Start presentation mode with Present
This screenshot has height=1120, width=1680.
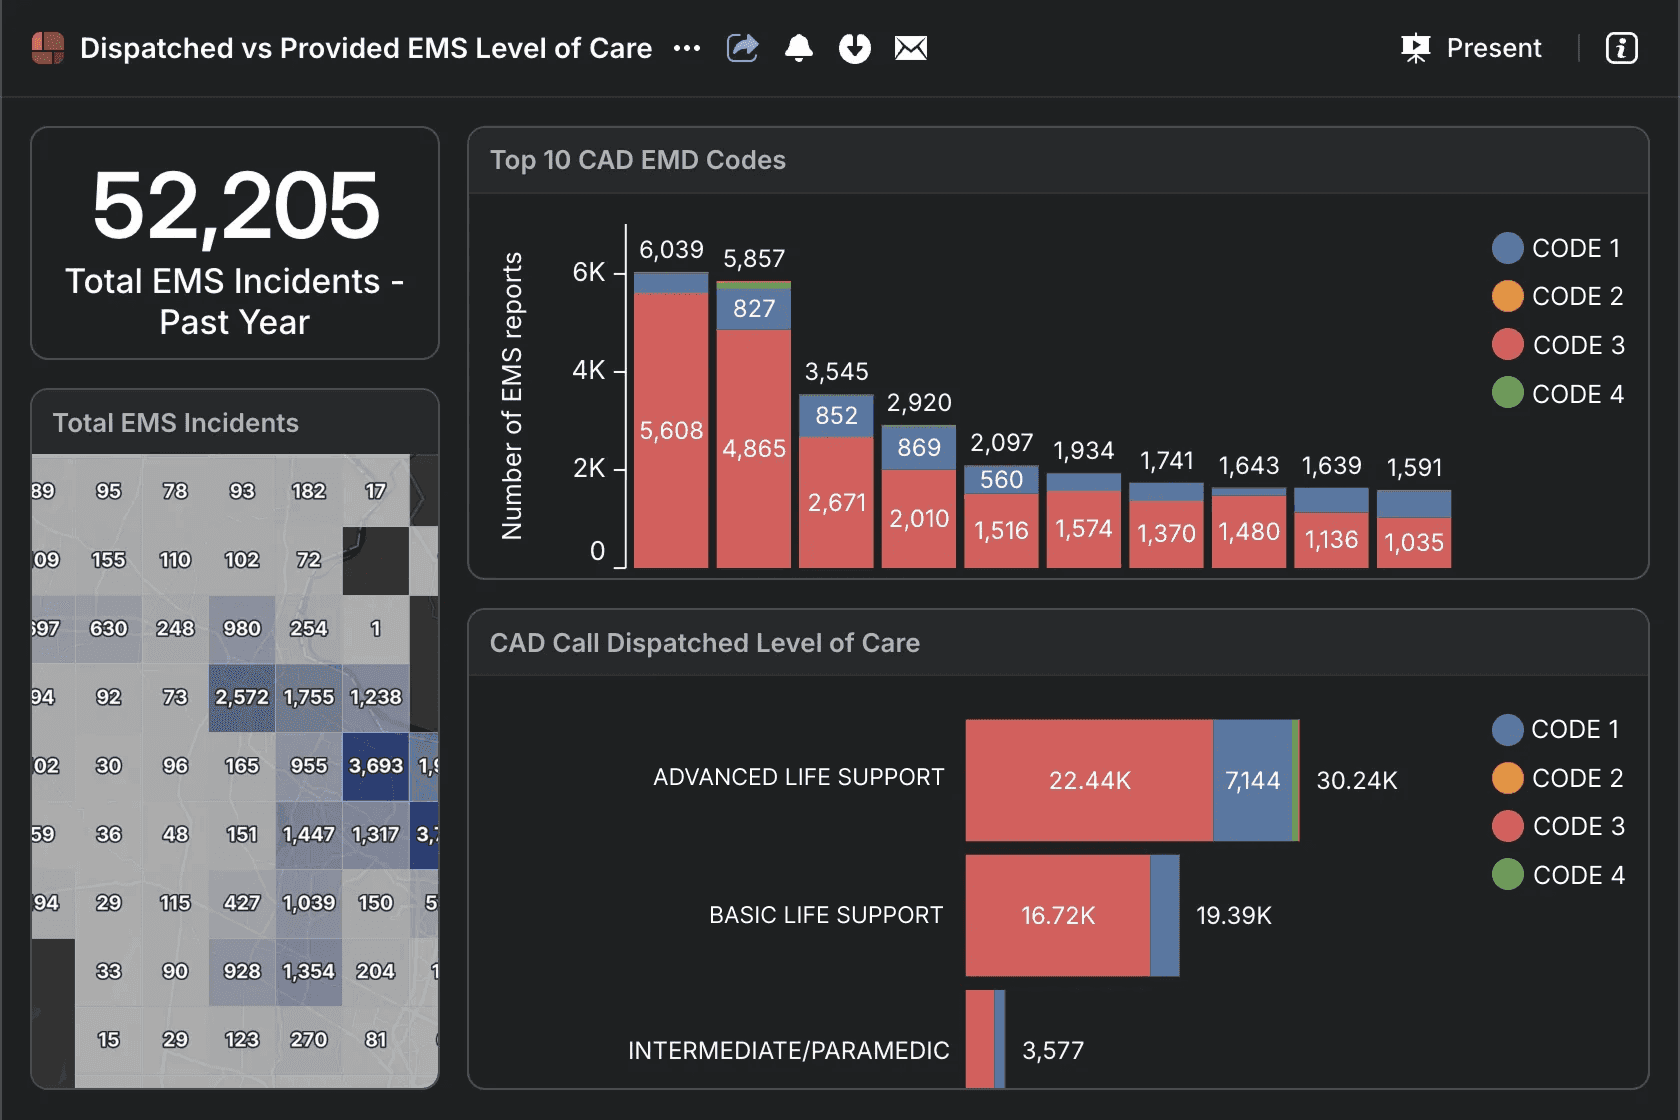[x=1493, y=48]
